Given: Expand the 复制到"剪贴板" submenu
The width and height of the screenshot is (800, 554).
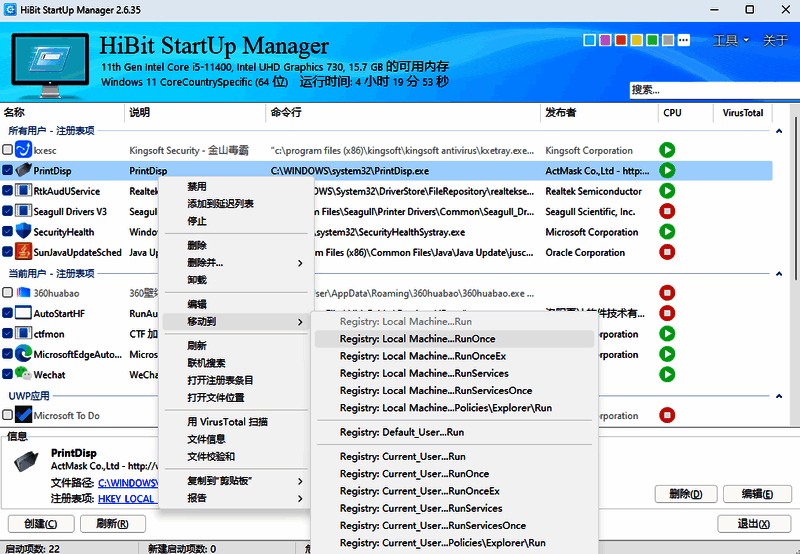Looking at the screenshot, I should [236, 481].
